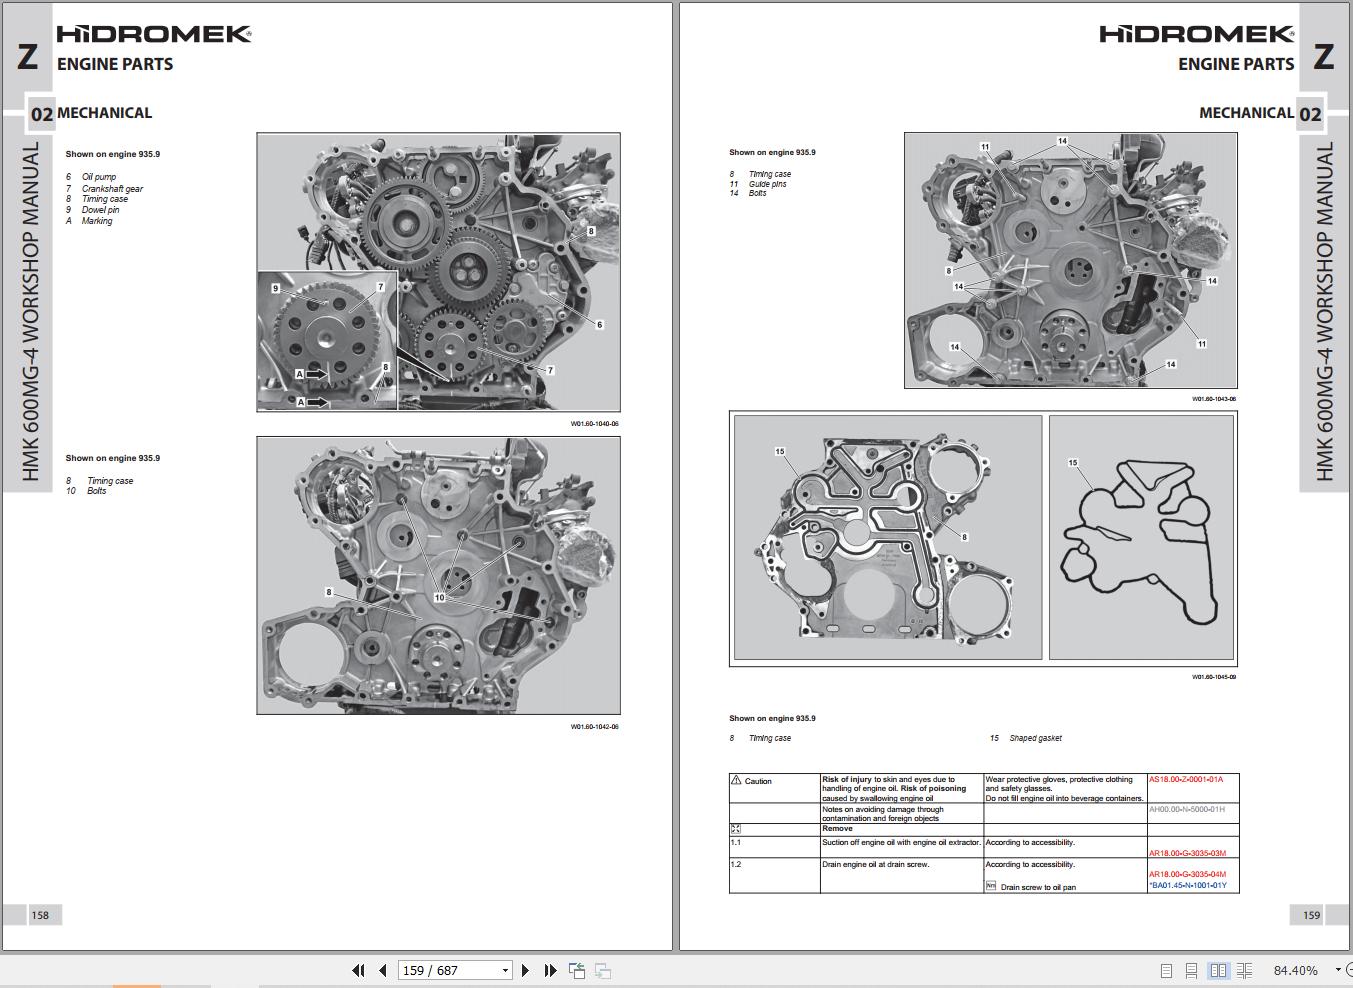Image resolution: width=1353 pixels, height=988 pixels.
Task: Switch to continuous facing view
Action: pos(1245,970)
